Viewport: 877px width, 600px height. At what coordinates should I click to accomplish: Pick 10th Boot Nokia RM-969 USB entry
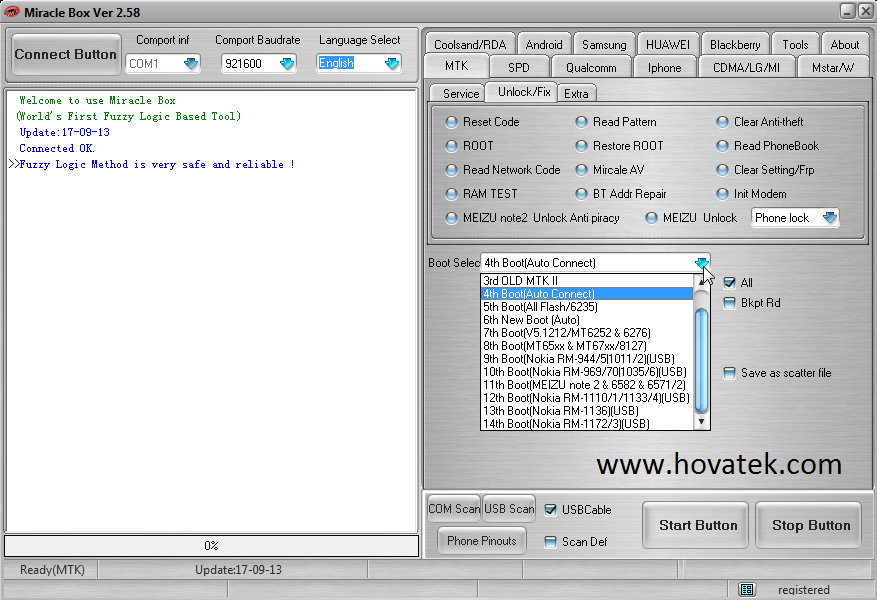pyautogui.click(x=586, y=372)
